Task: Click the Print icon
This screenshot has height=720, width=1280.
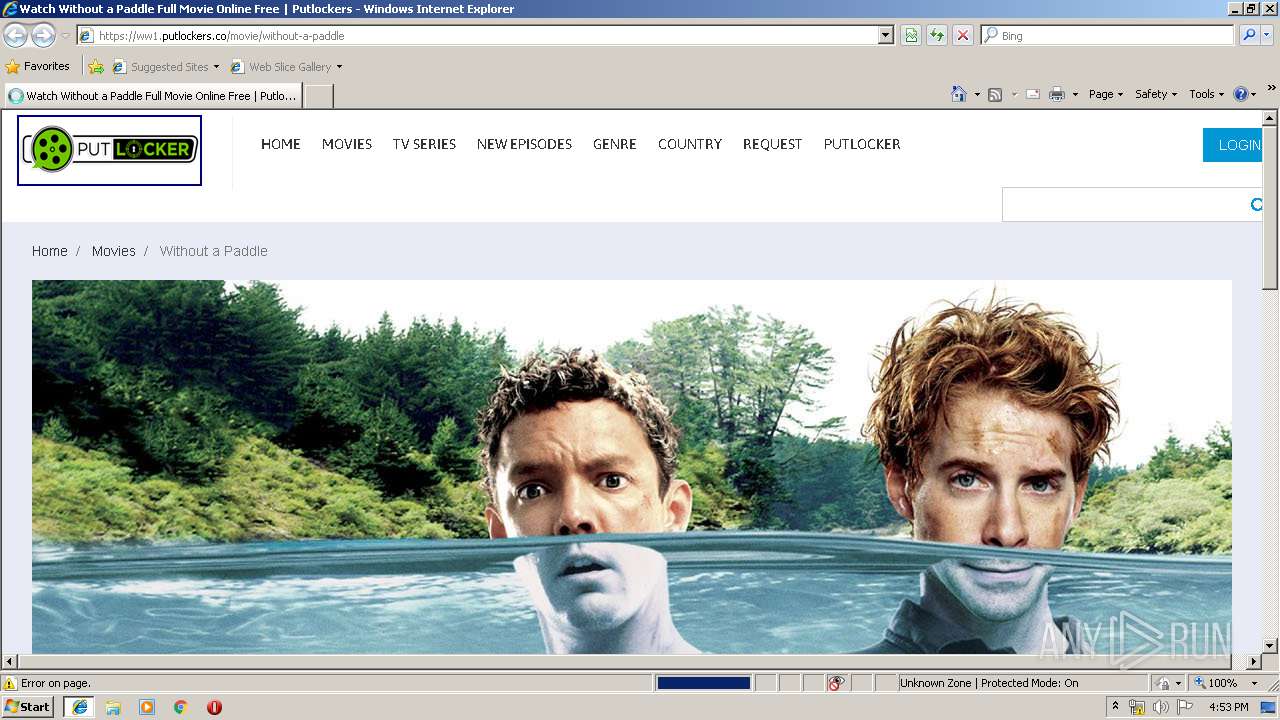Action: (x=1057, y=94)
